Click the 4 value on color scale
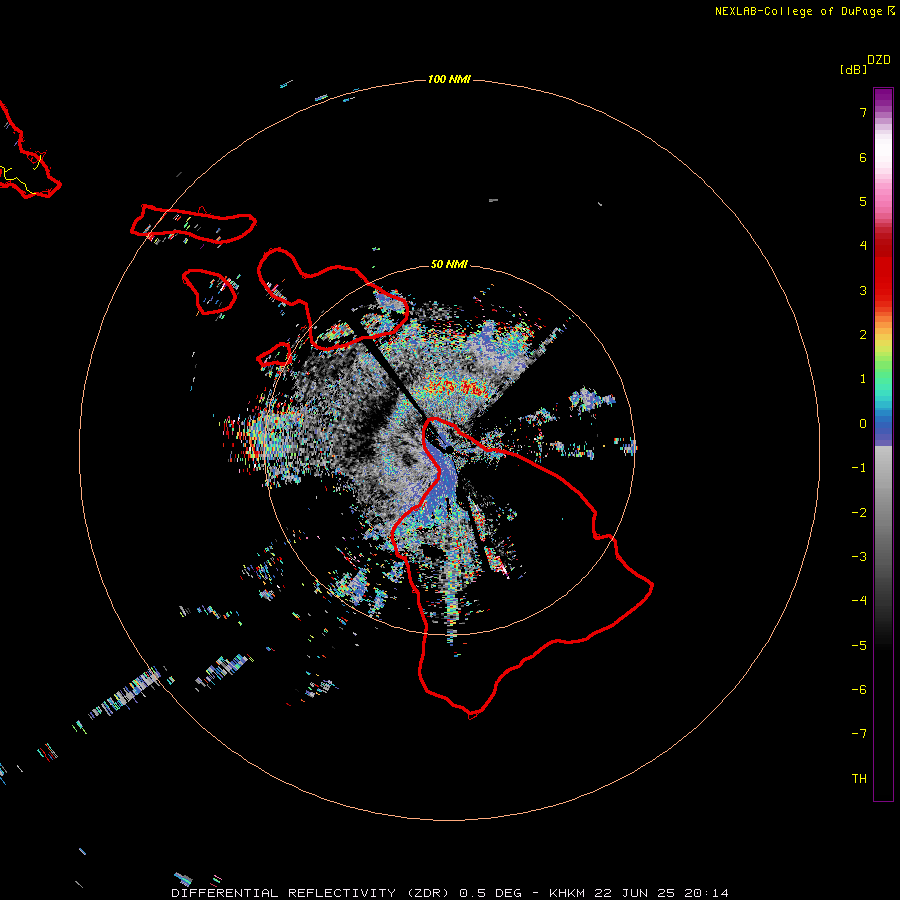The height and width of the screenshot is (900, 900). click(x=863, y=246)
